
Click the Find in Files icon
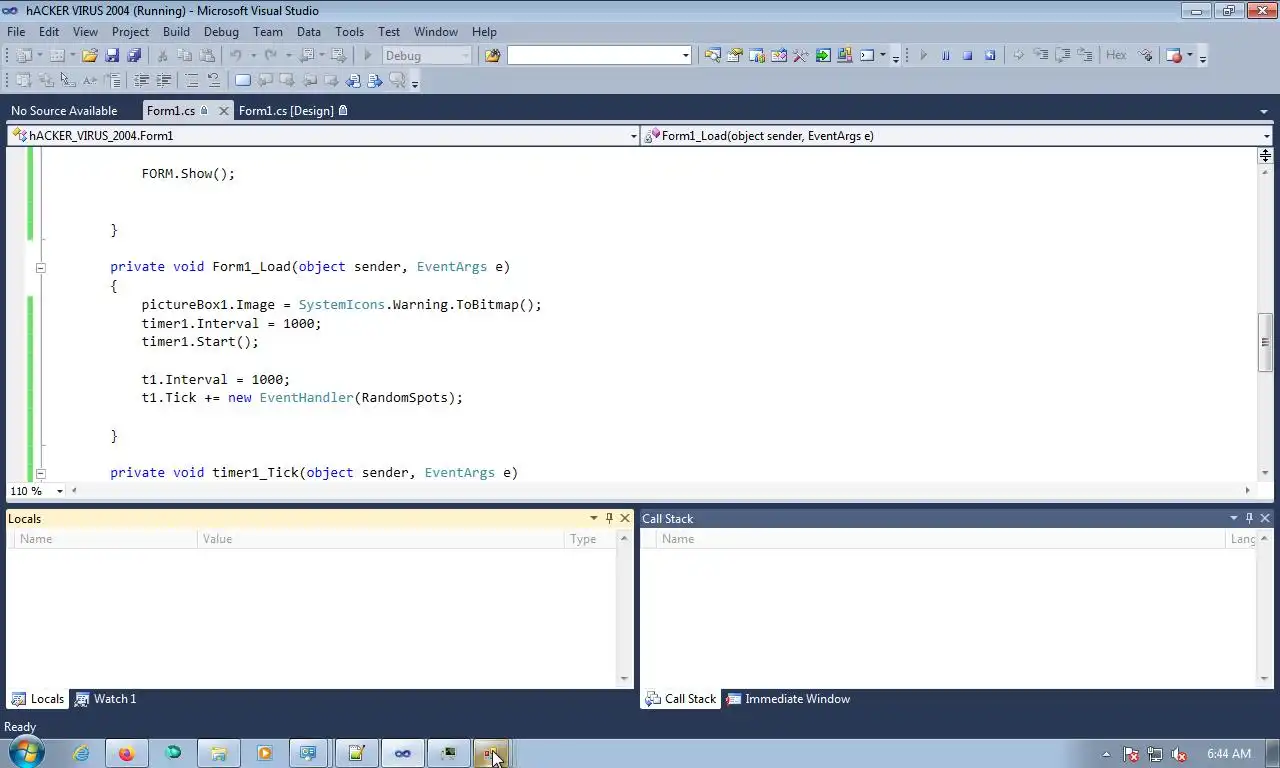point(492,56)
